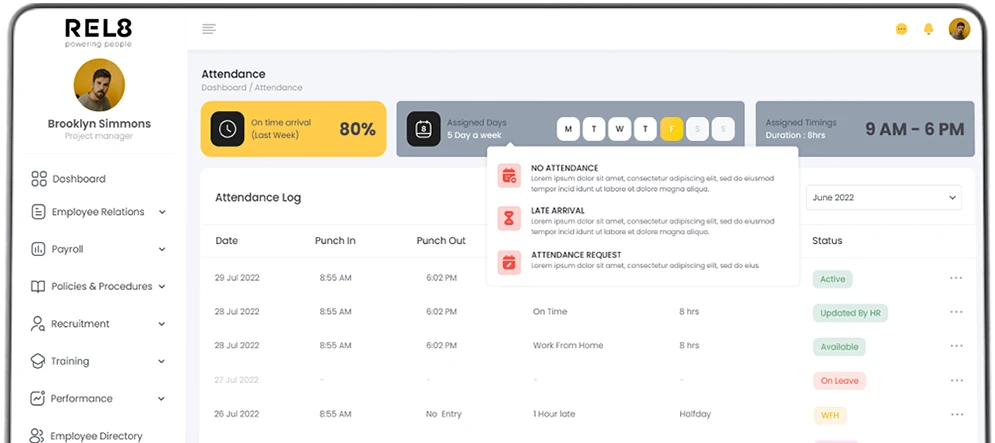Click the Dashboard breadcrumb link
The width and height of the screenshot is (995, 443).
(x=223, y=88)
